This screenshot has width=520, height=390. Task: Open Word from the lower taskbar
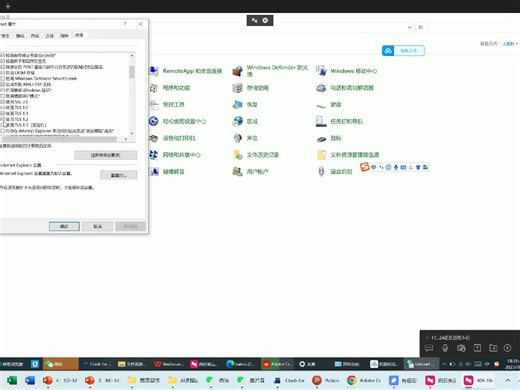pos(30,380)
